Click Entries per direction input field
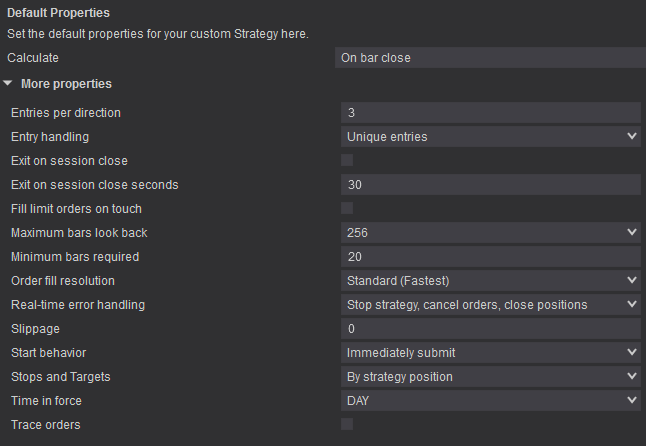646x446 pixels. (x=490, y=112)
